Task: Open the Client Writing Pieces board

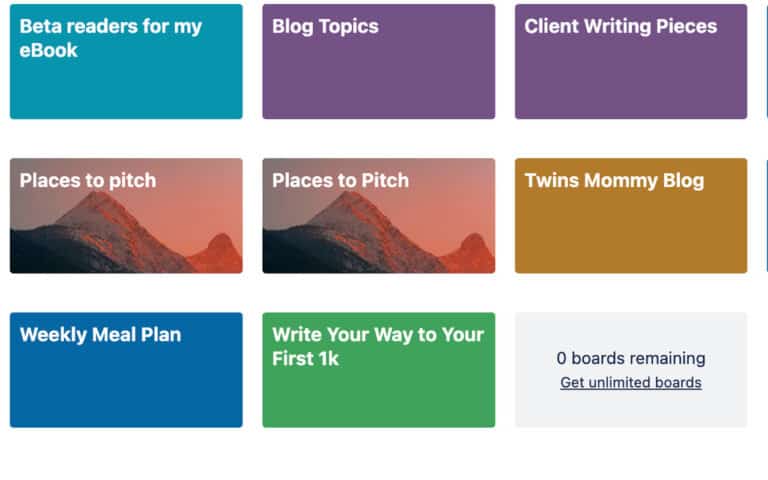Action: (x=631, y=62)
